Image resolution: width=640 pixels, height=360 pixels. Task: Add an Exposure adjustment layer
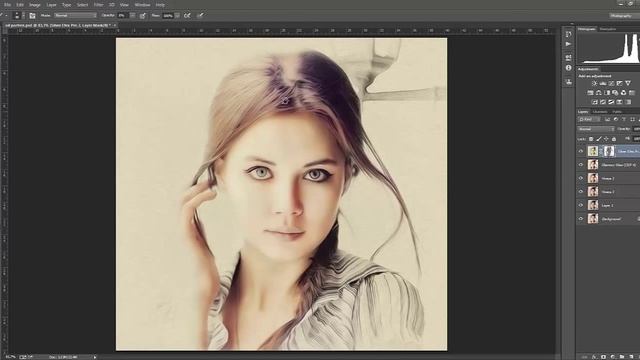[619, 83]
